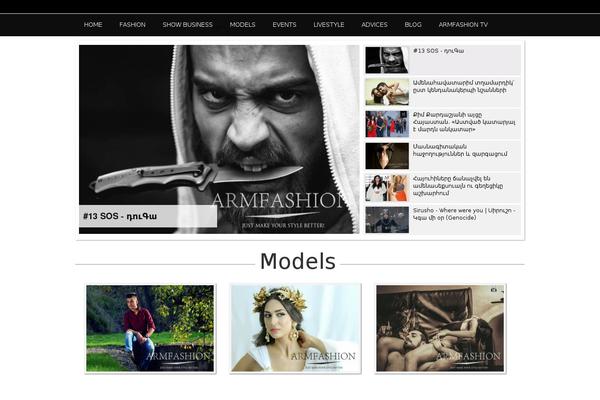This screenshot has width=600, height=400.
Task: Open the sepia model photo of a couple
Action: [440, 328]
